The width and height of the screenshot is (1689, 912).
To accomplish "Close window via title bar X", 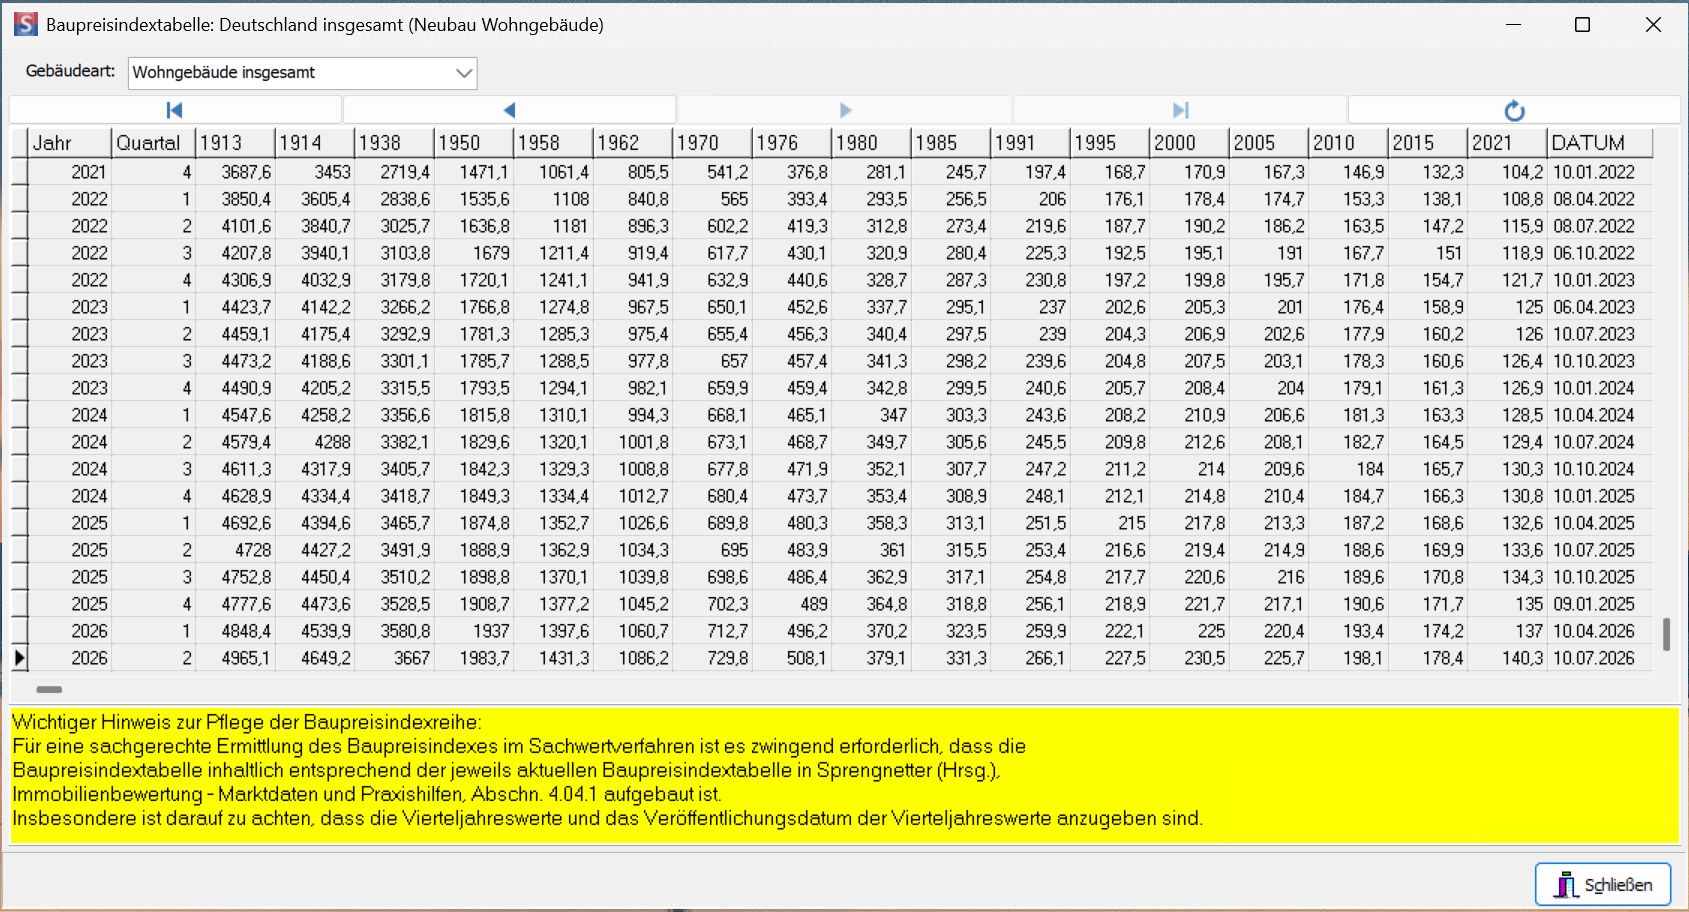I will [x=1653, y=24].
